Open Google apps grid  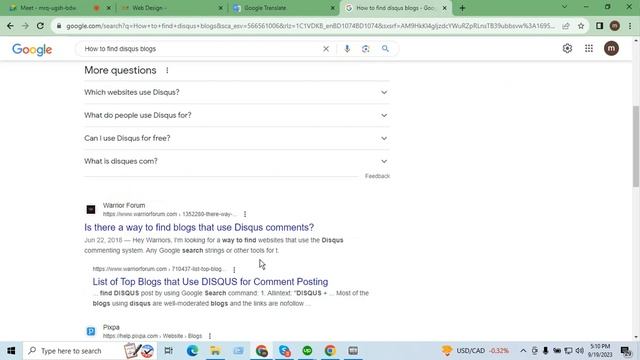point(589,49)
